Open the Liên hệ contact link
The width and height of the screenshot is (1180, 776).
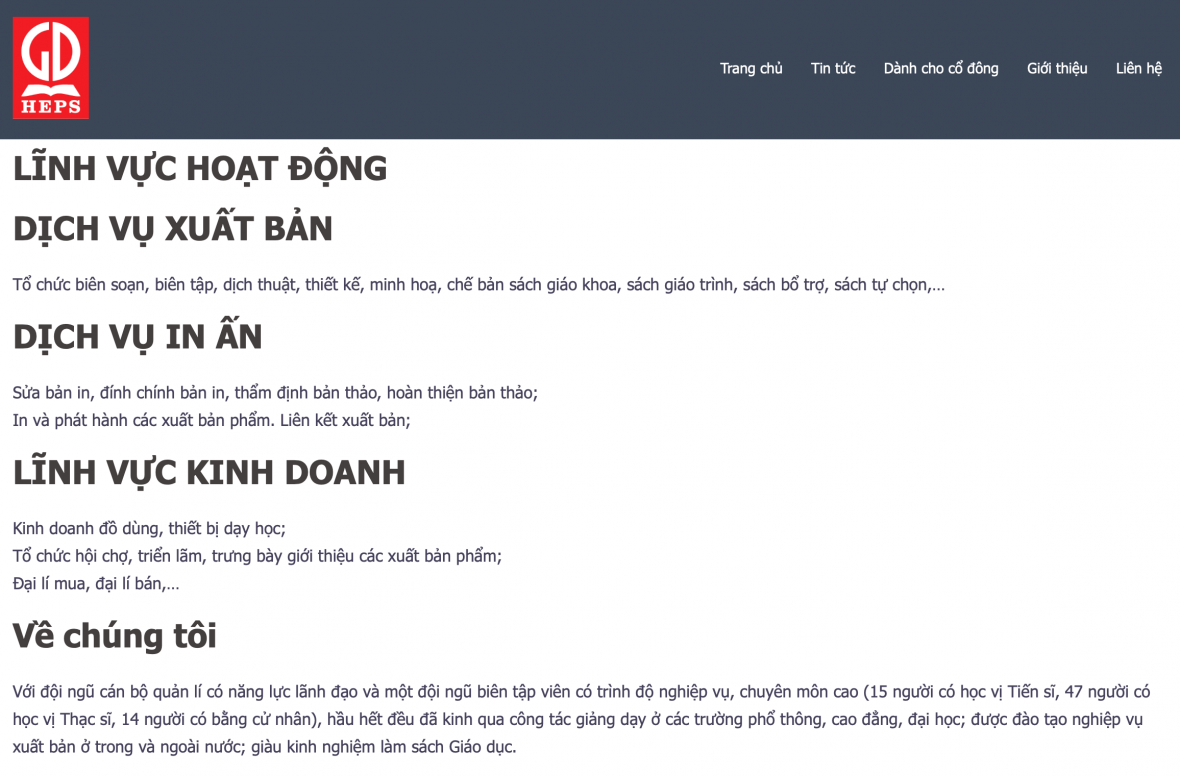(x=1139, y=68)
